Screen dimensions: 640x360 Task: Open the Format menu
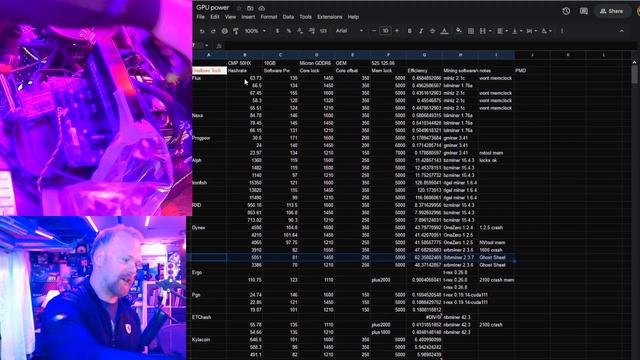(x=269, y=17)
